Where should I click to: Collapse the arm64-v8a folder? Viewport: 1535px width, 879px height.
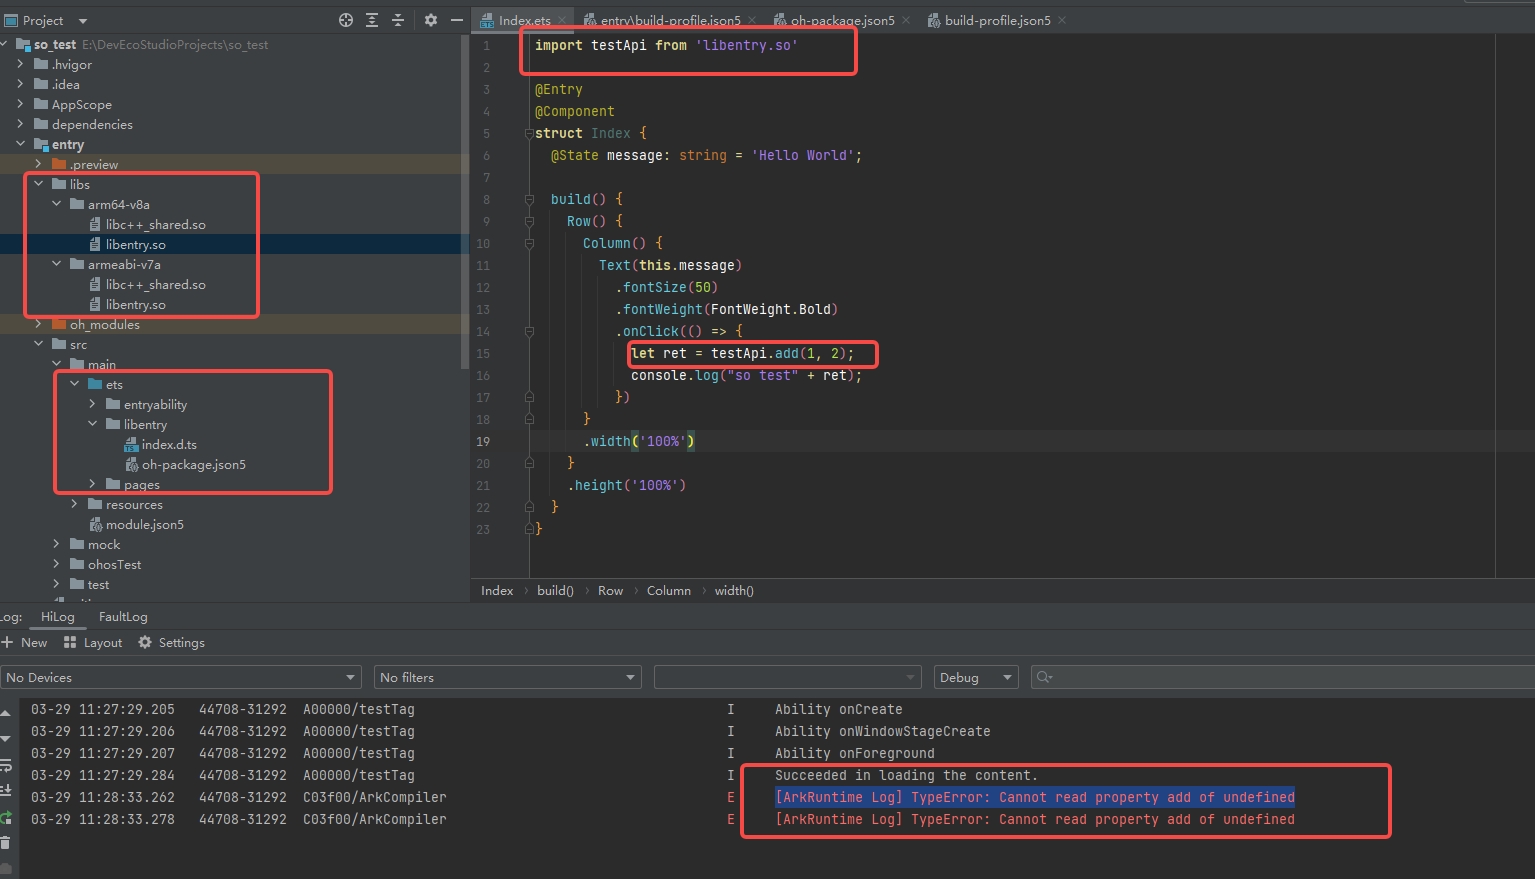[57, 204]
